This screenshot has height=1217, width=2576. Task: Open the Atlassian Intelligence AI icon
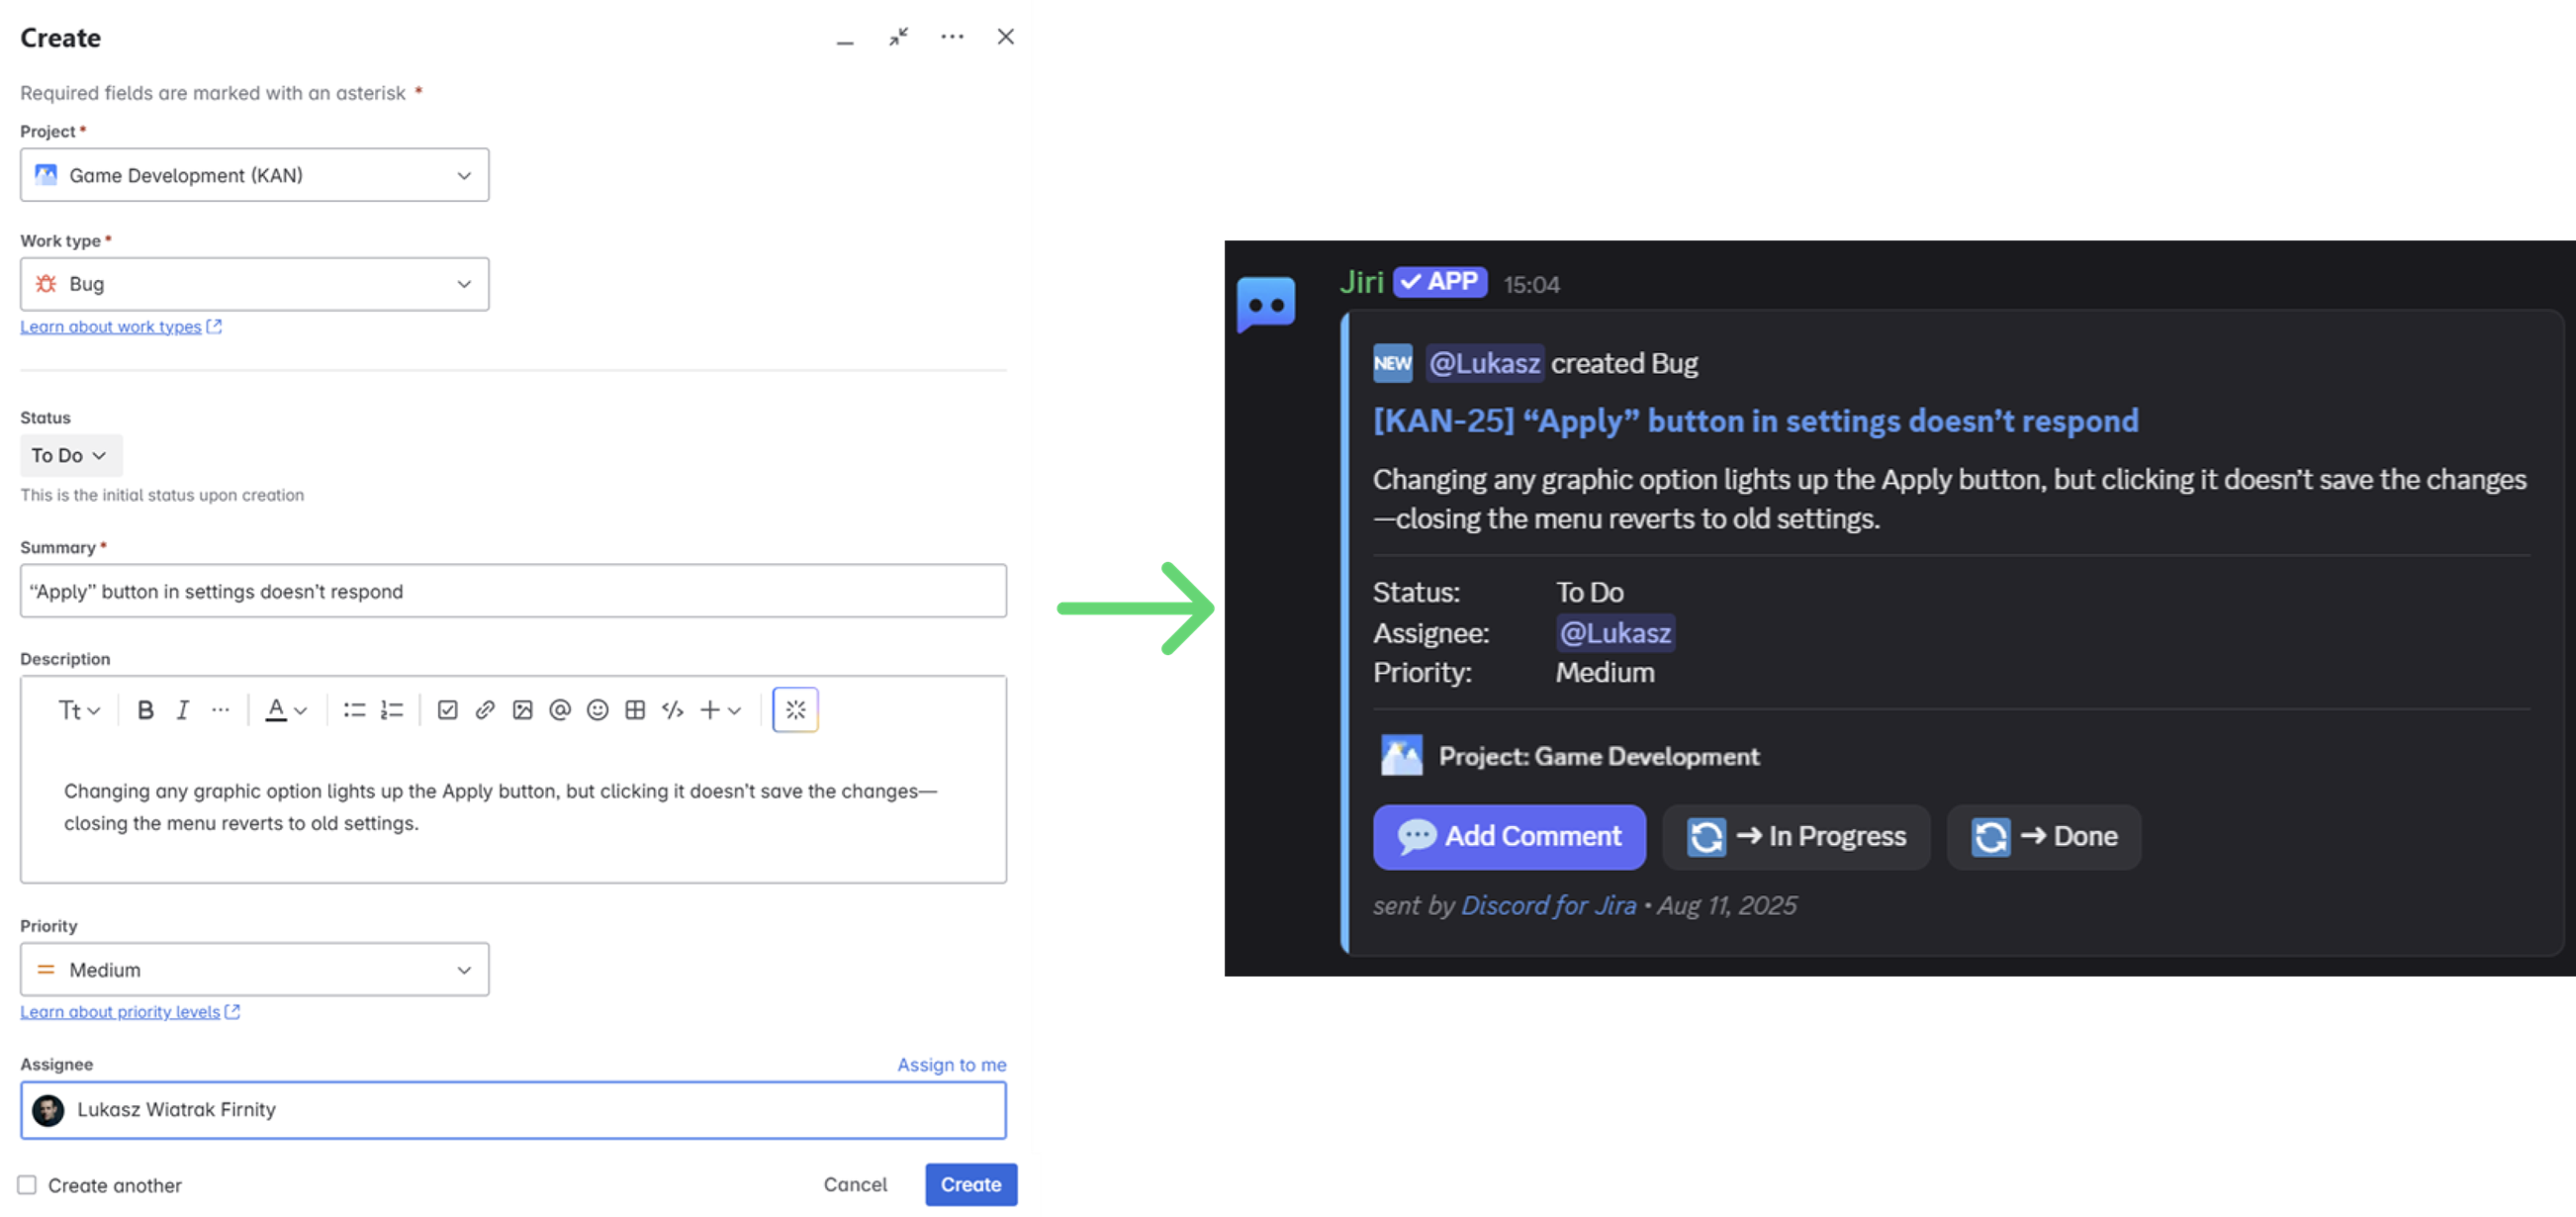click(795, 710)
